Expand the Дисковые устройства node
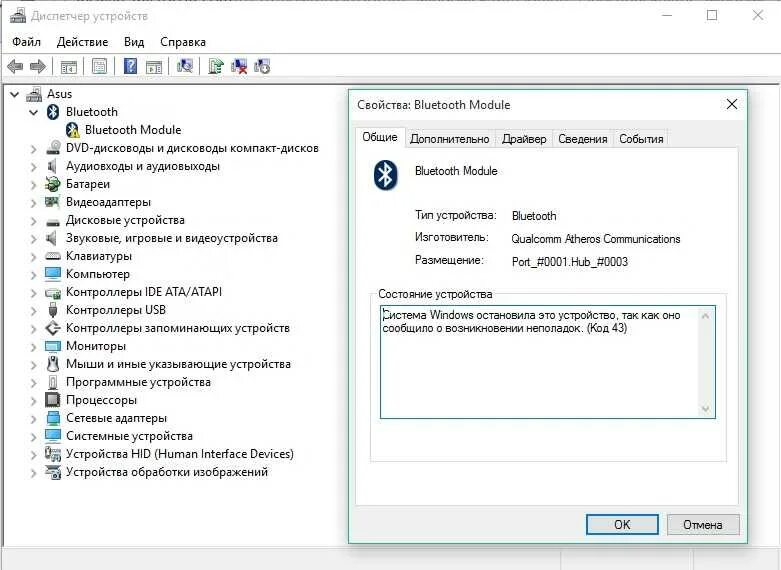Screen dimensions: 781x570 [33, 220]
